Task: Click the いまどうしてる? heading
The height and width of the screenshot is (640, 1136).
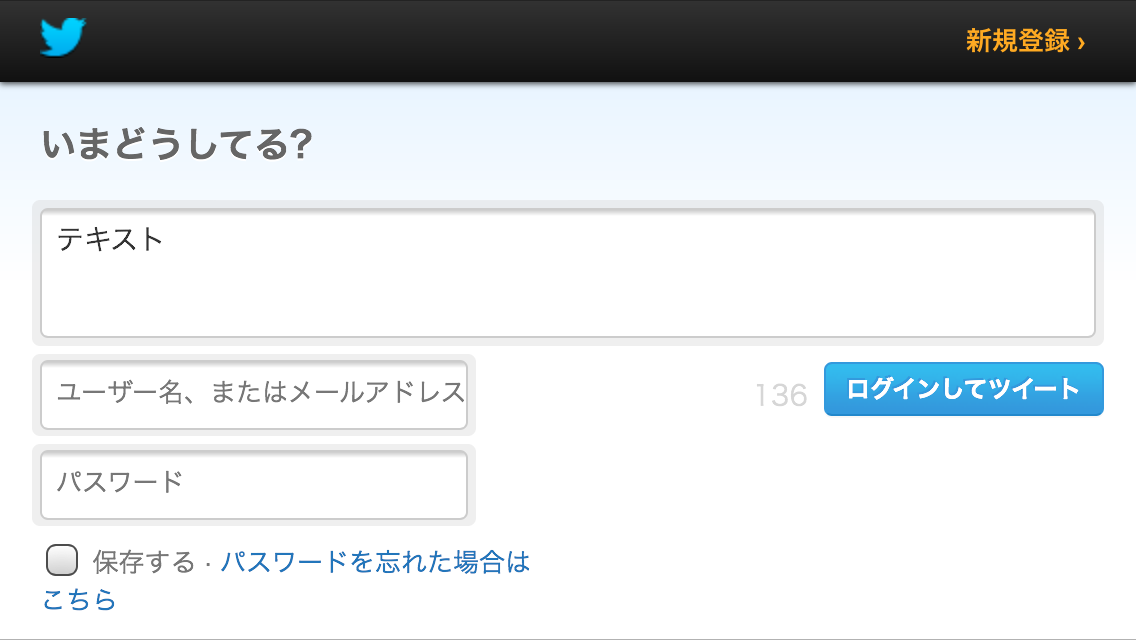Action: (177, 144)
